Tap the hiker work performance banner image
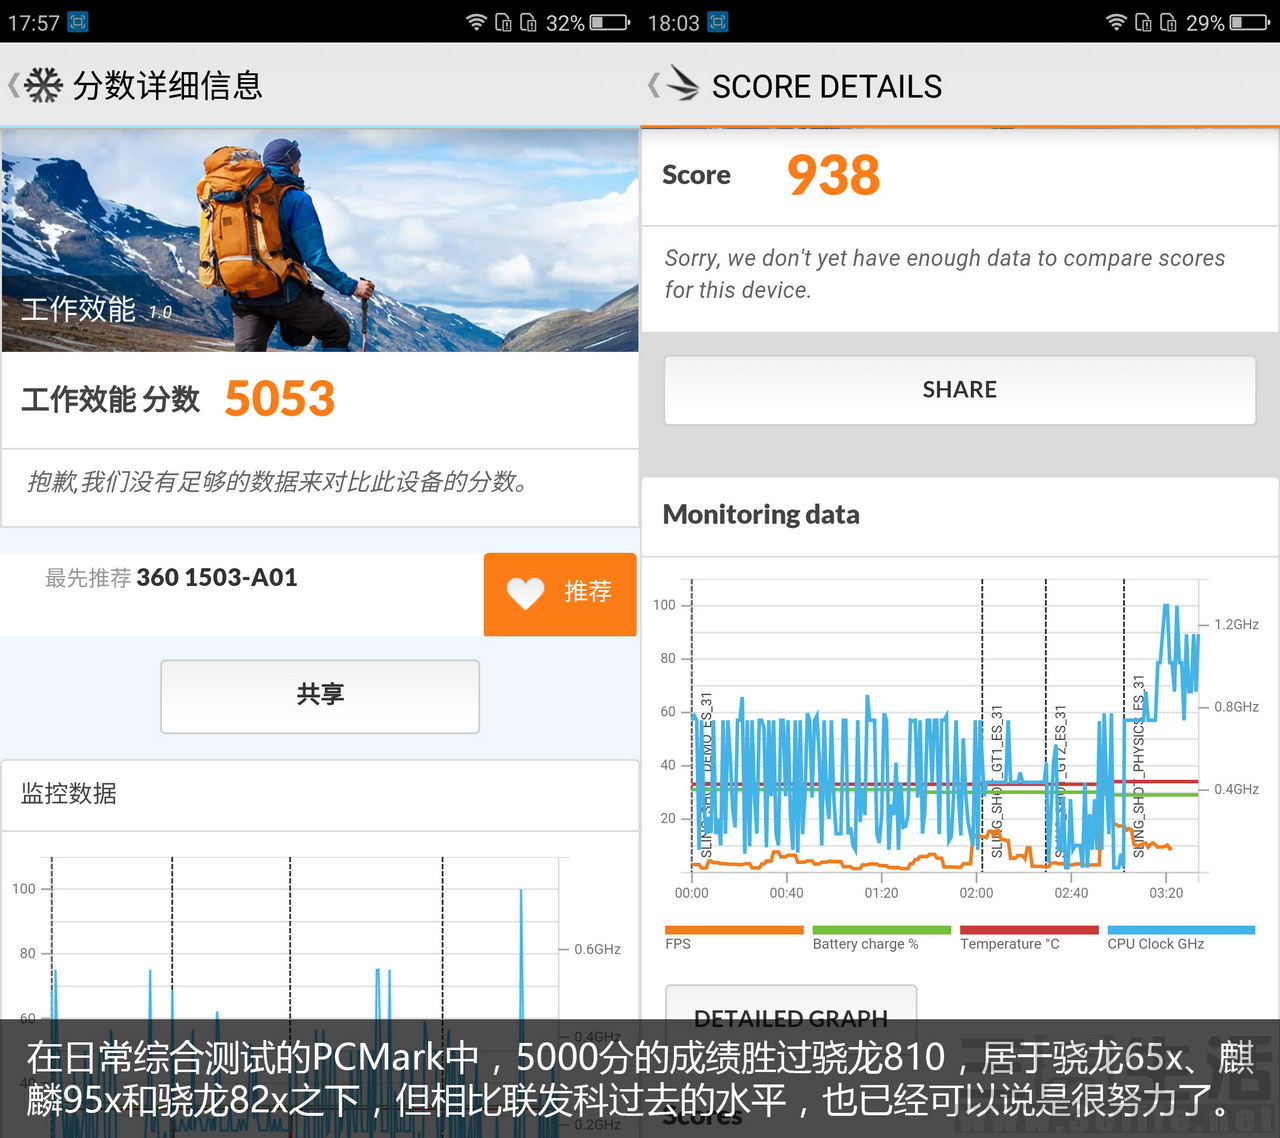Screen dimensions: 1280x1138 [320, 240]
